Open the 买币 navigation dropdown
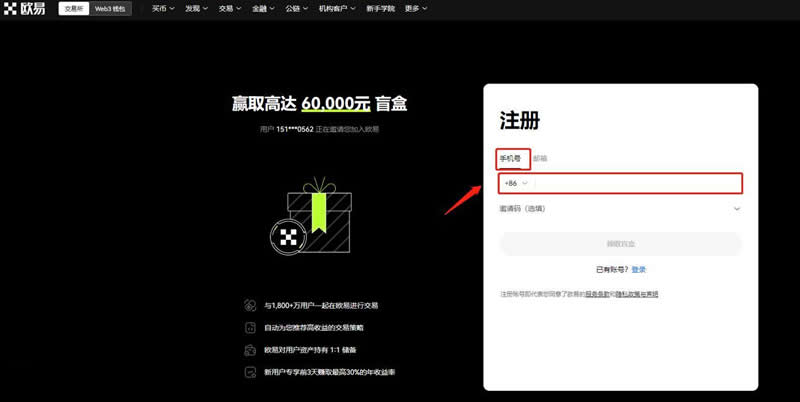 click(x=162, y=9)
